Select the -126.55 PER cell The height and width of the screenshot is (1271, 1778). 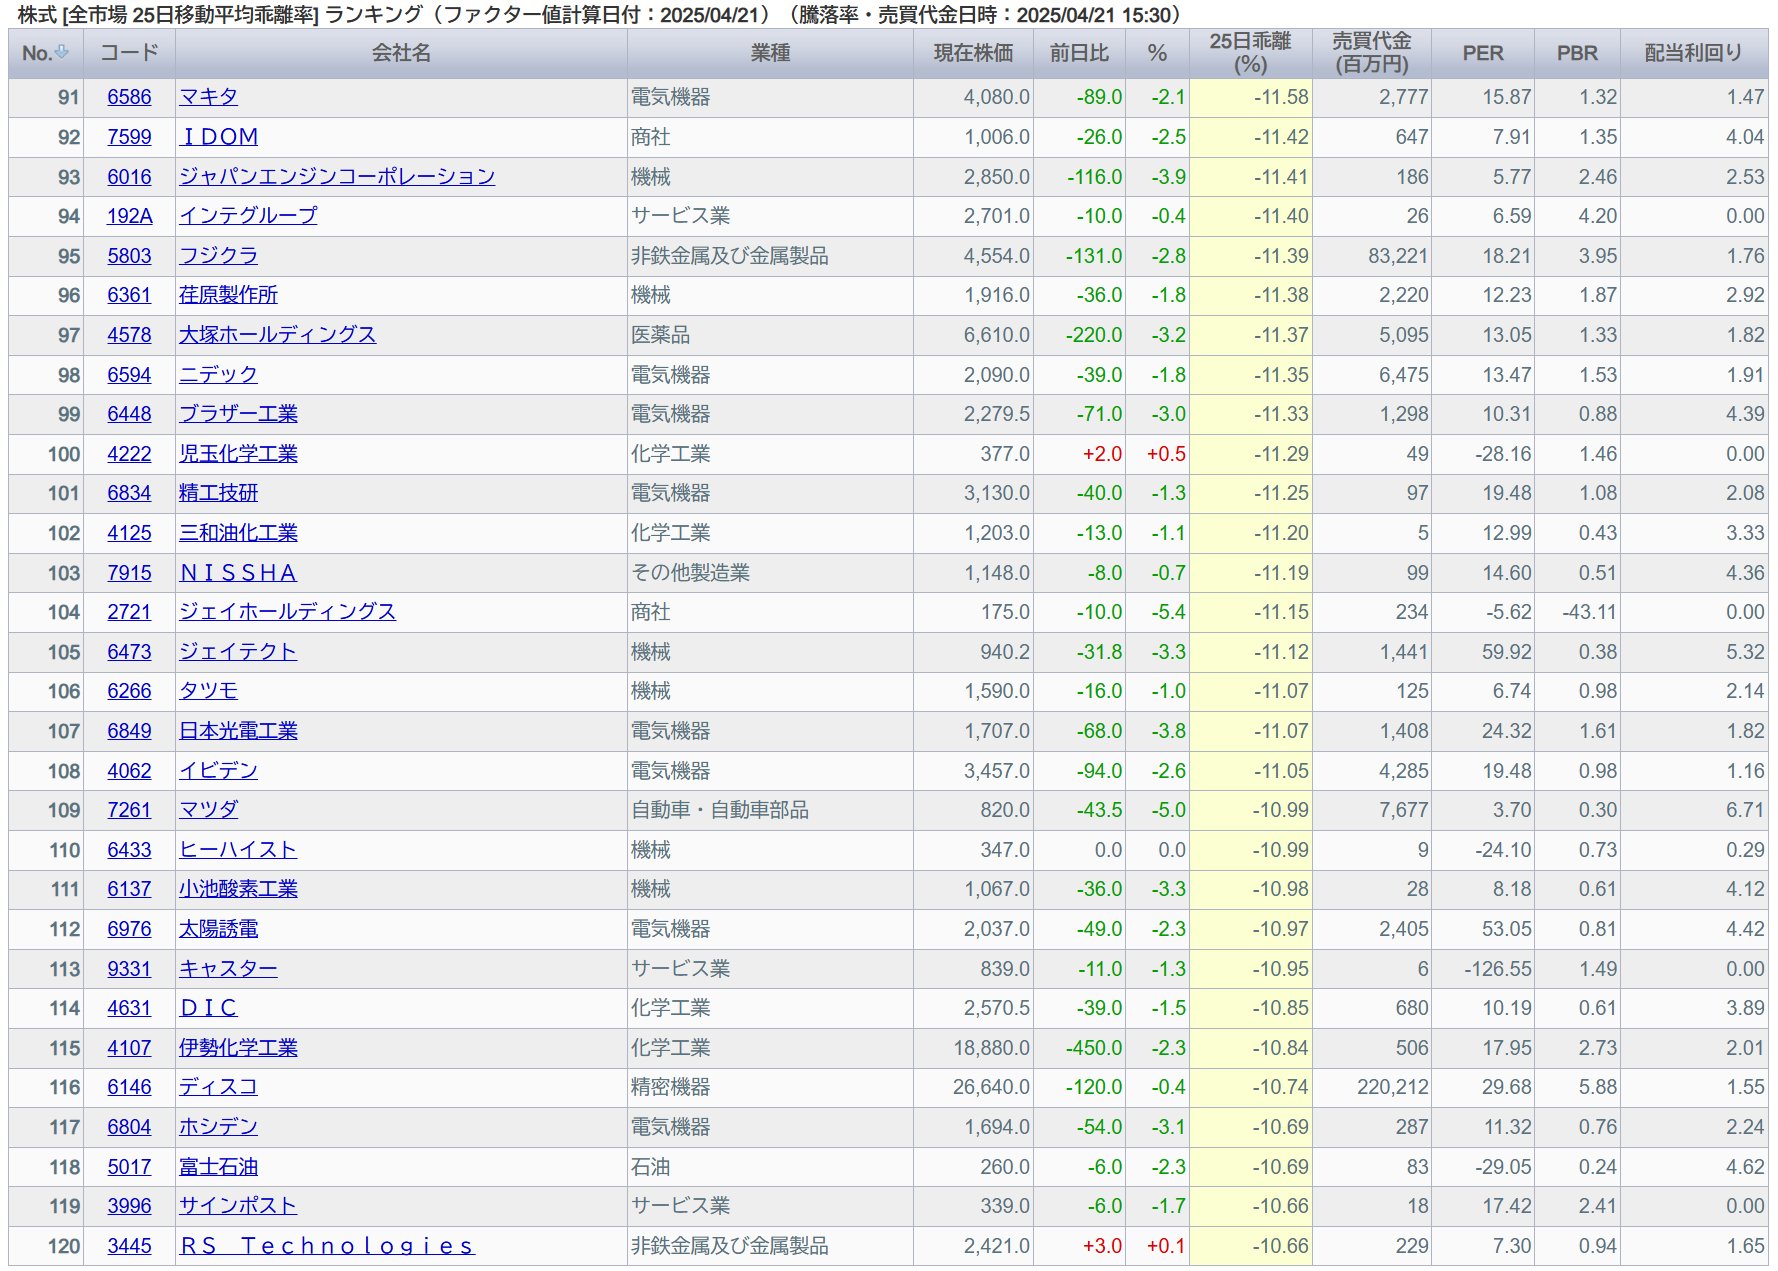(1482, 969)
